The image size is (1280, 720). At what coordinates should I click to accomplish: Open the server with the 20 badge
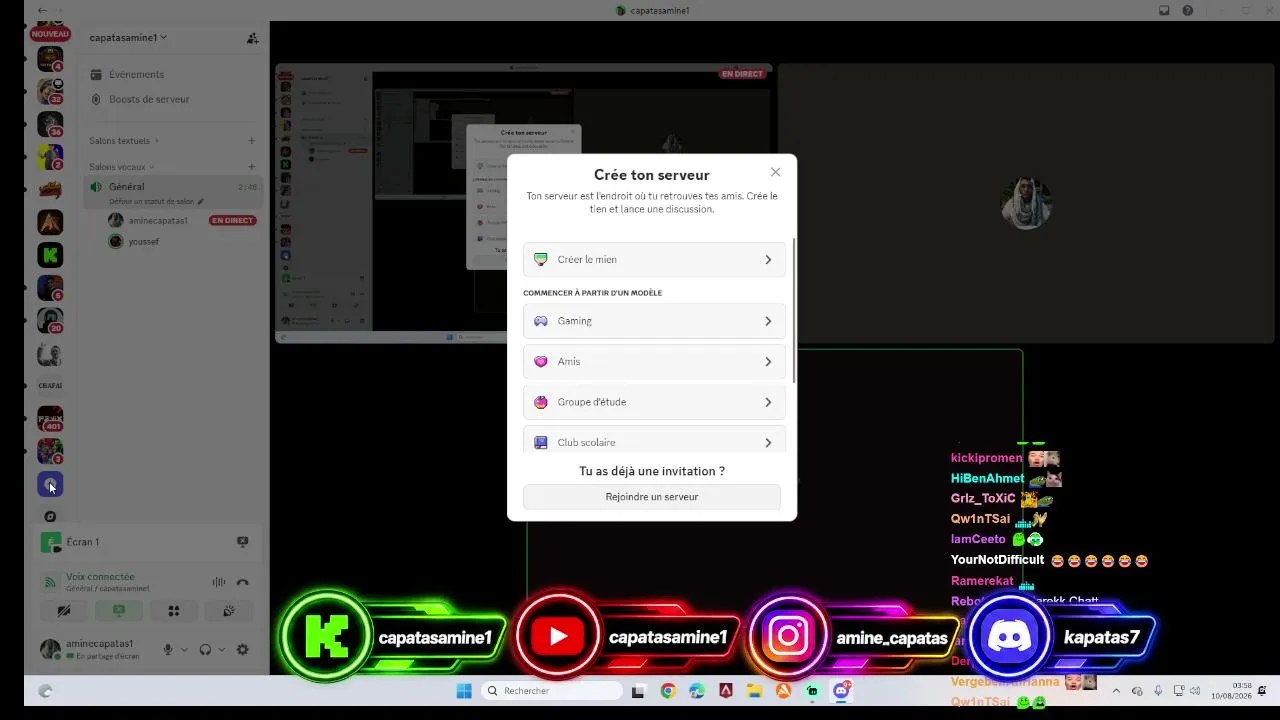(x=50, y=320)
